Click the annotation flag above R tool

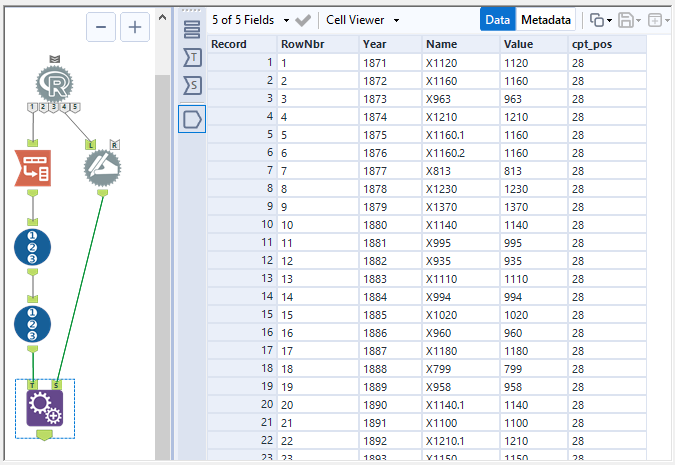click(x=55, y=59)
